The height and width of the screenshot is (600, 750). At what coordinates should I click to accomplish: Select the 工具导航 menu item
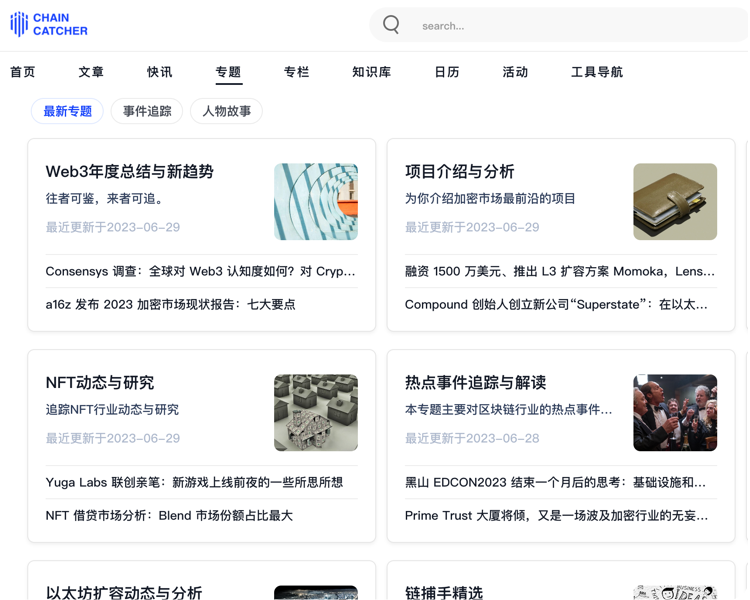click(x=596, y=72)
